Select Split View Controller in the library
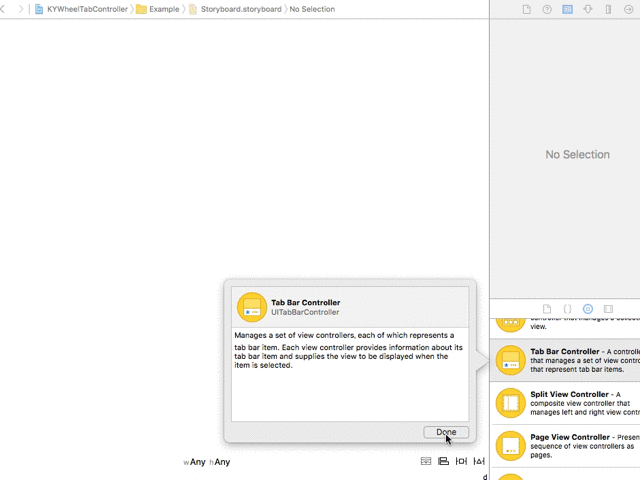640x480 pixels. point(565,403)
